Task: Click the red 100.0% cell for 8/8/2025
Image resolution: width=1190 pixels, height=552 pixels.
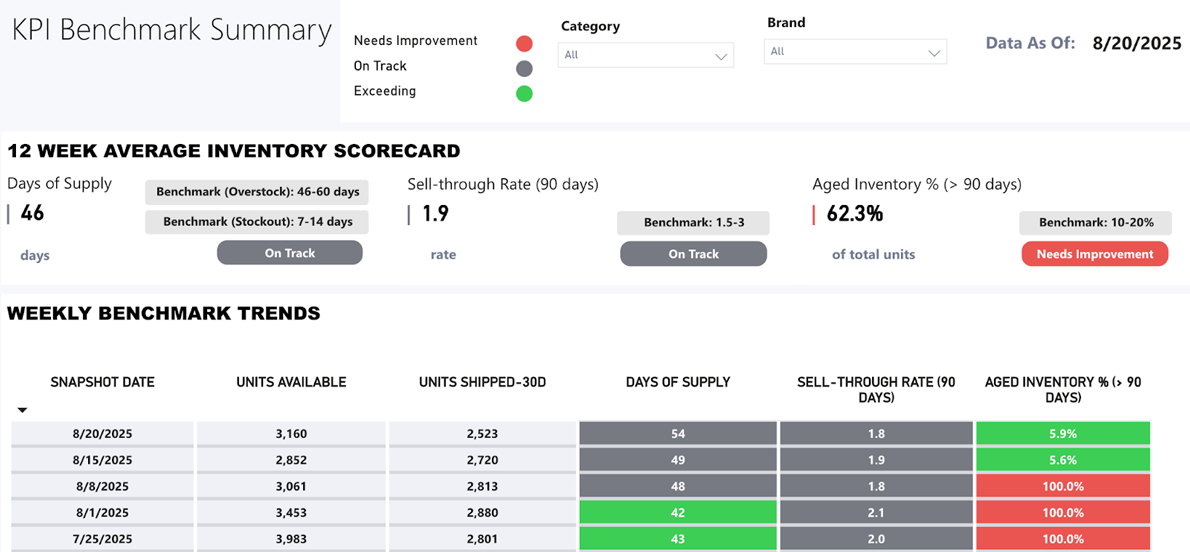Action: (1062, 486)
